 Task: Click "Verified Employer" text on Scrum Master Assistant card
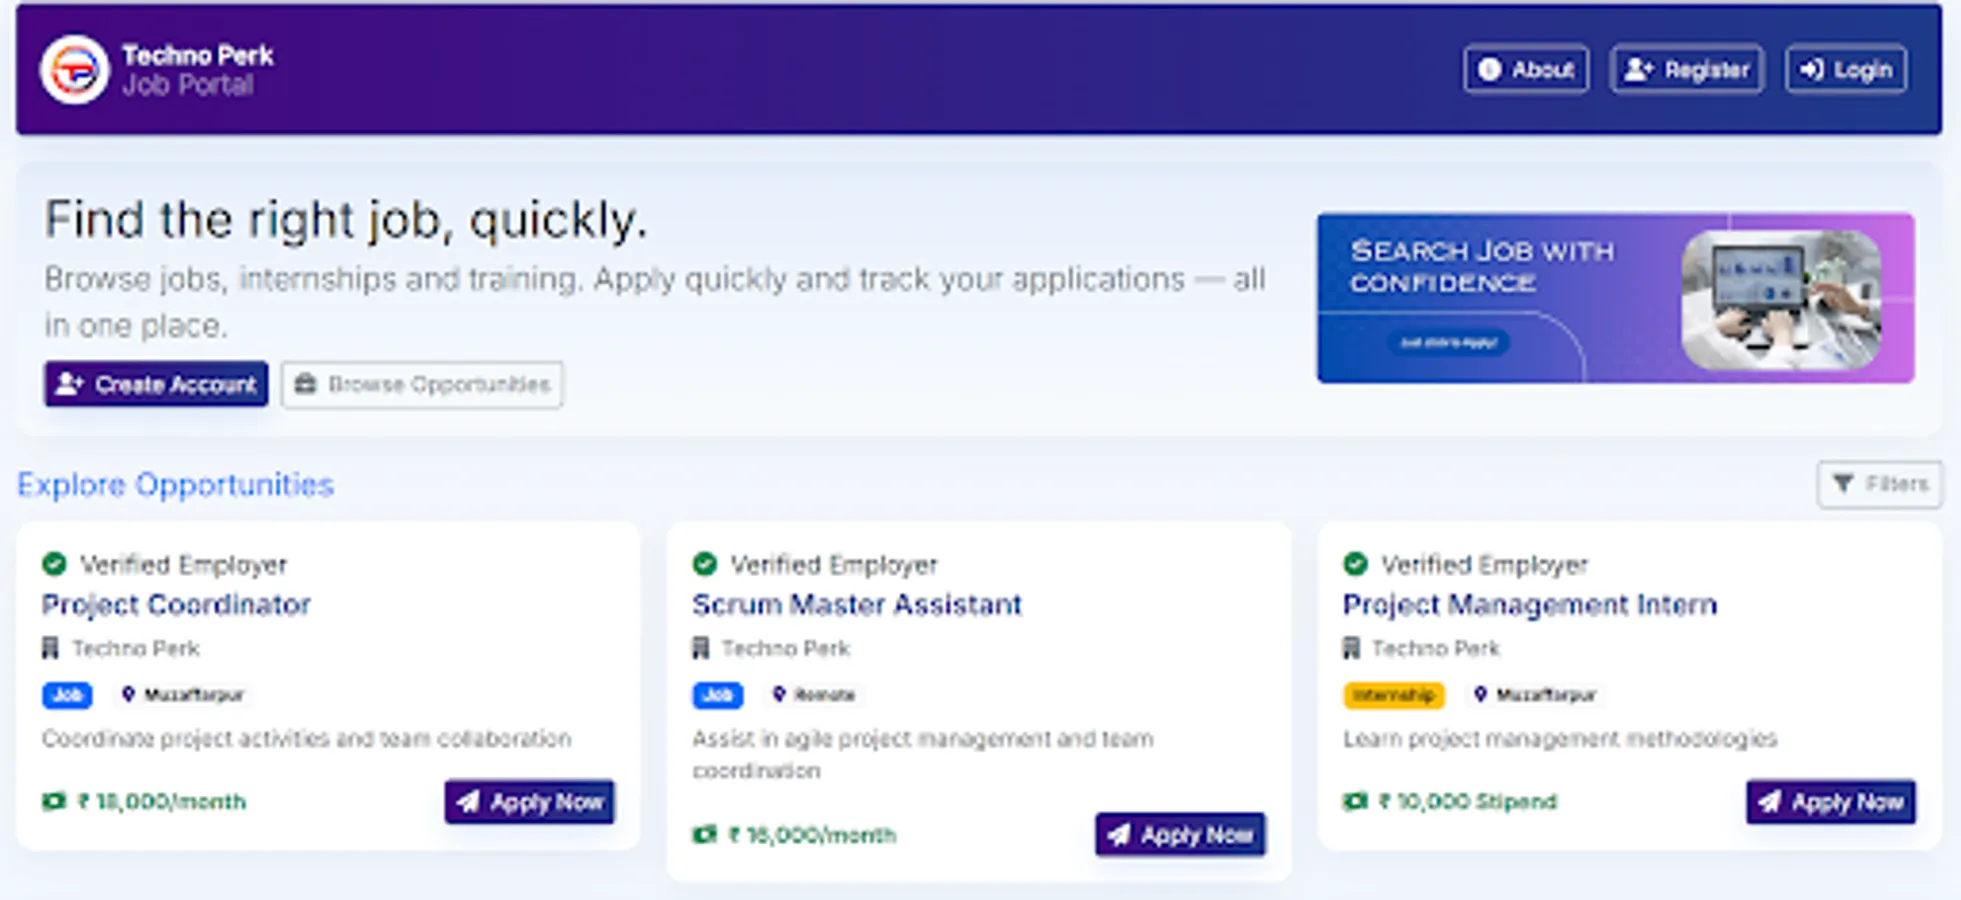[835, 565]
